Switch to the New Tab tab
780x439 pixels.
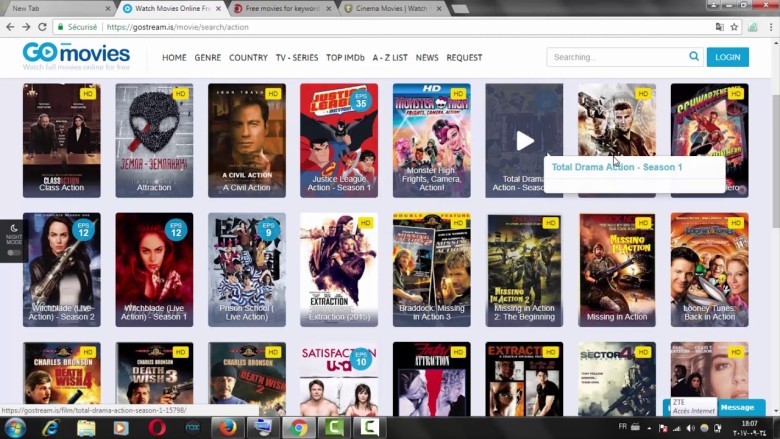pos(55,8)
